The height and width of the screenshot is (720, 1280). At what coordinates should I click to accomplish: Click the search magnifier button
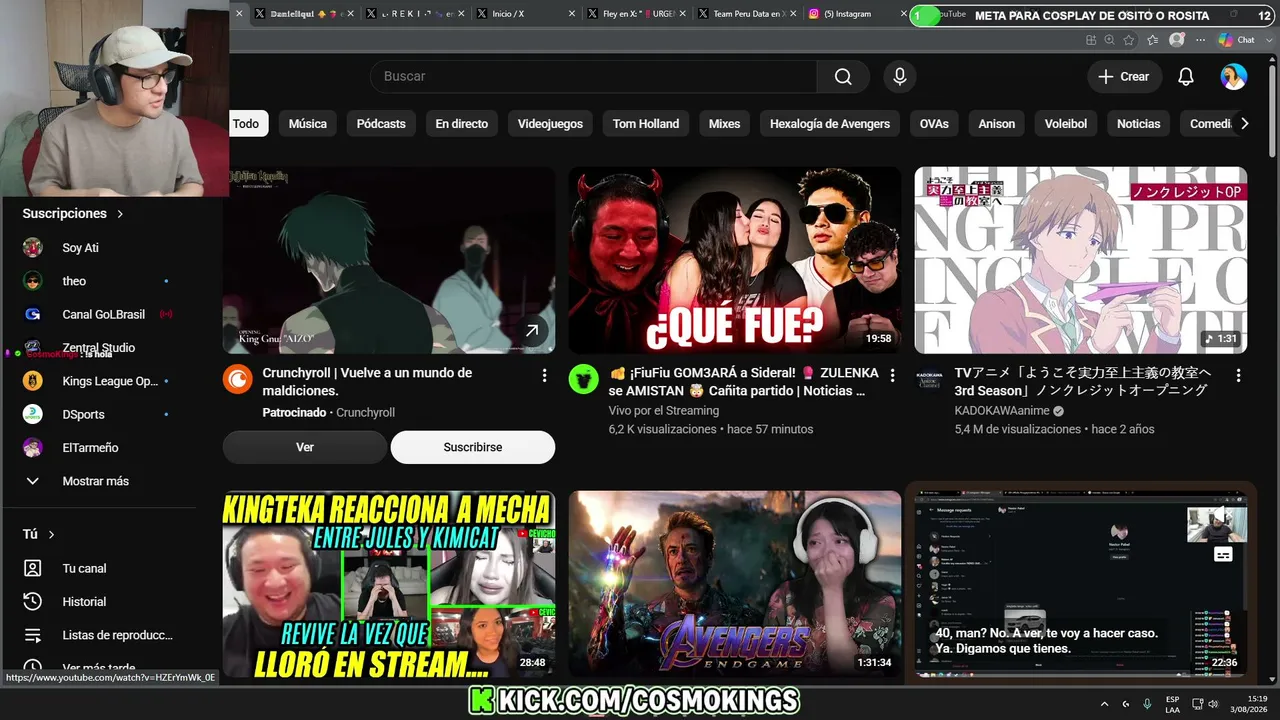(843, 77)
